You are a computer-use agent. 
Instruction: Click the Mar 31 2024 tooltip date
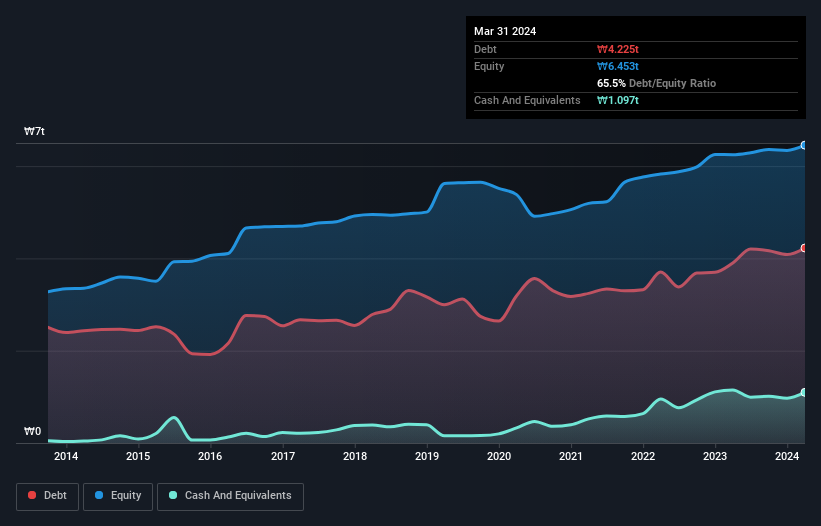pos(505,31)
